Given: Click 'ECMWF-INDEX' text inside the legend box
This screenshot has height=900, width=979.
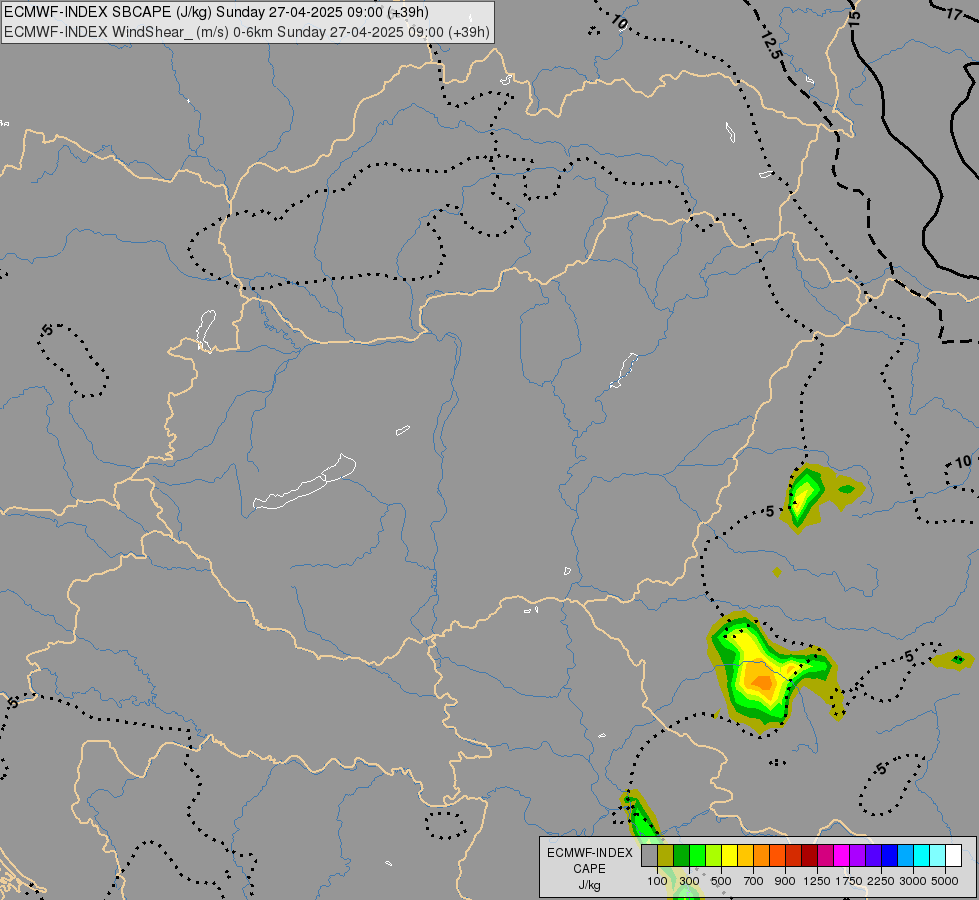Looking at the screenshot, I should pyautogui.click(x=589, y=853).
